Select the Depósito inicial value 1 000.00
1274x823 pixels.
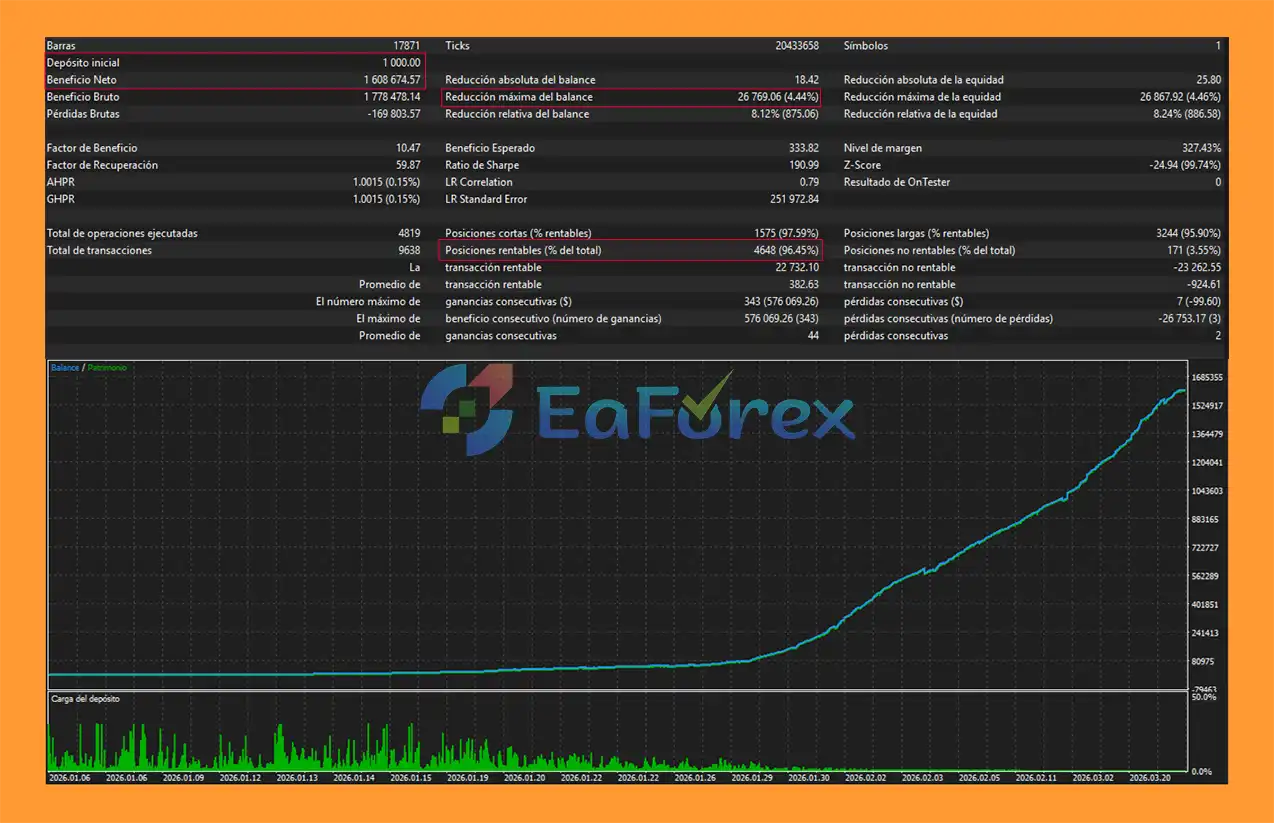coord(401,63)
